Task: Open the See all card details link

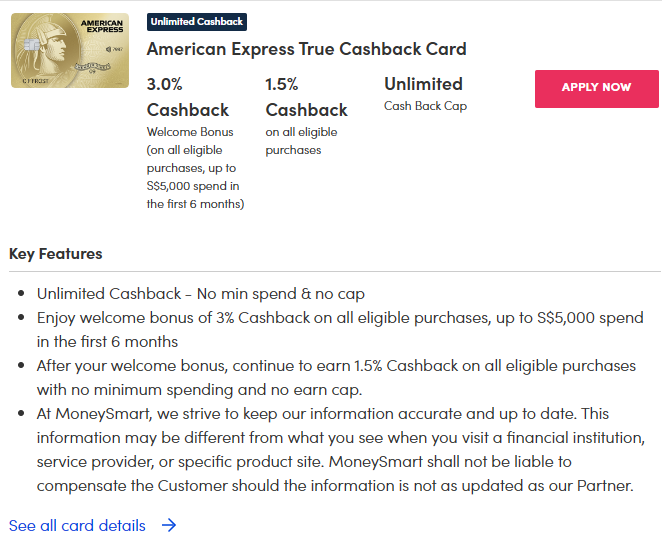Action: [x=77, y=525]
